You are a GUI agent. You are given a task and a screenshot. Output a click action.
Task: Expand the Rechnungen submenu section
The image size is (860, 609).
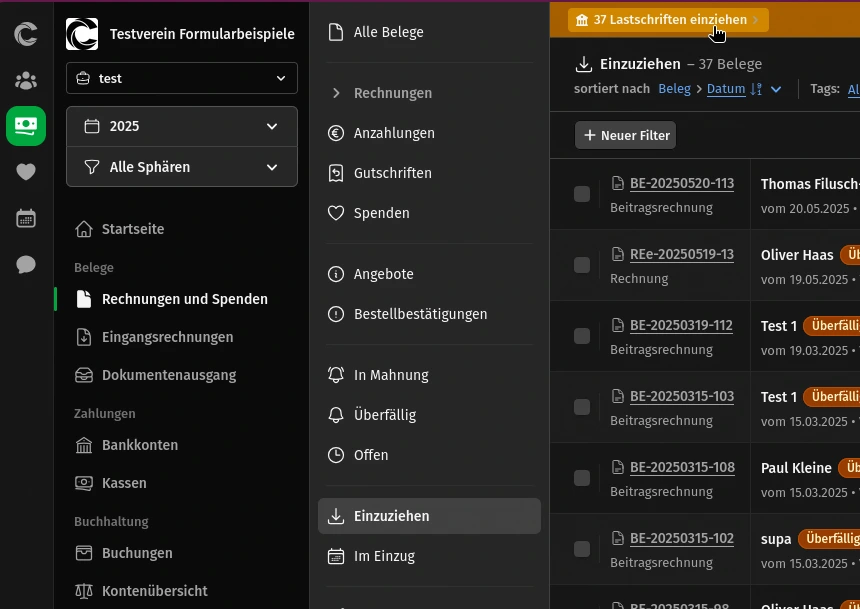click(x=392, y=93)
